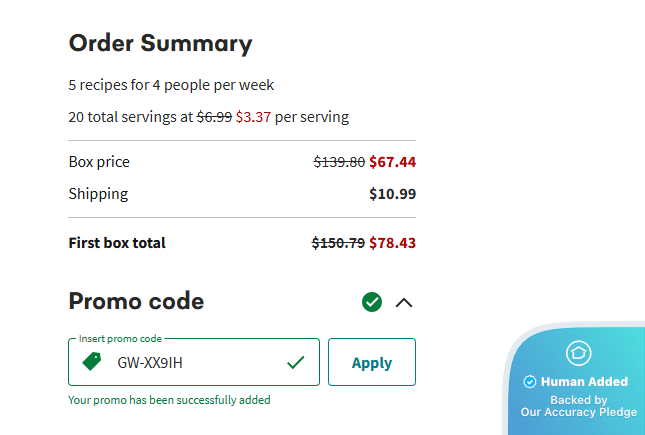The image size is (645, 435).
Task: Select the GW-XX9IH promo code text
Action: pos(150,362)
